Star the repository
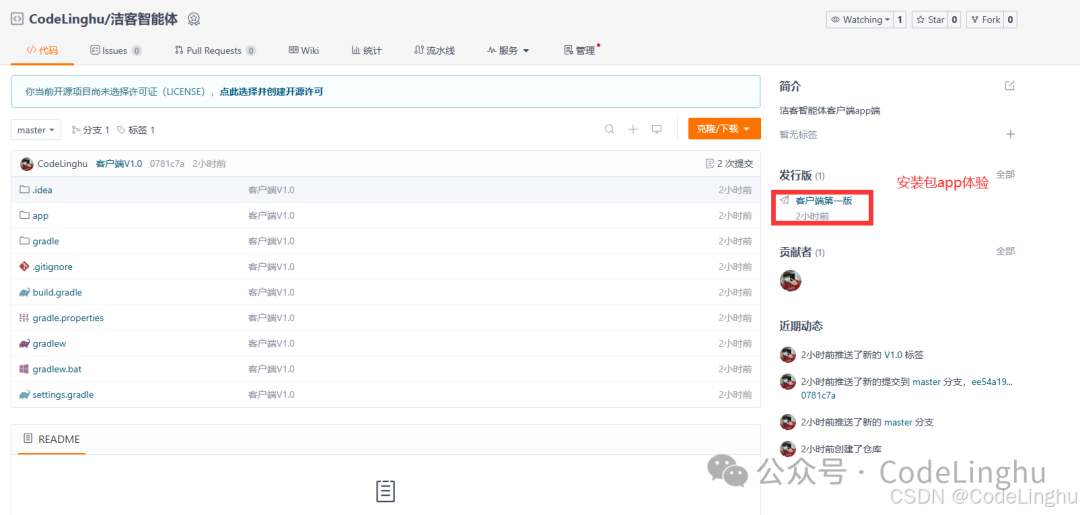 tap(930, 20)
